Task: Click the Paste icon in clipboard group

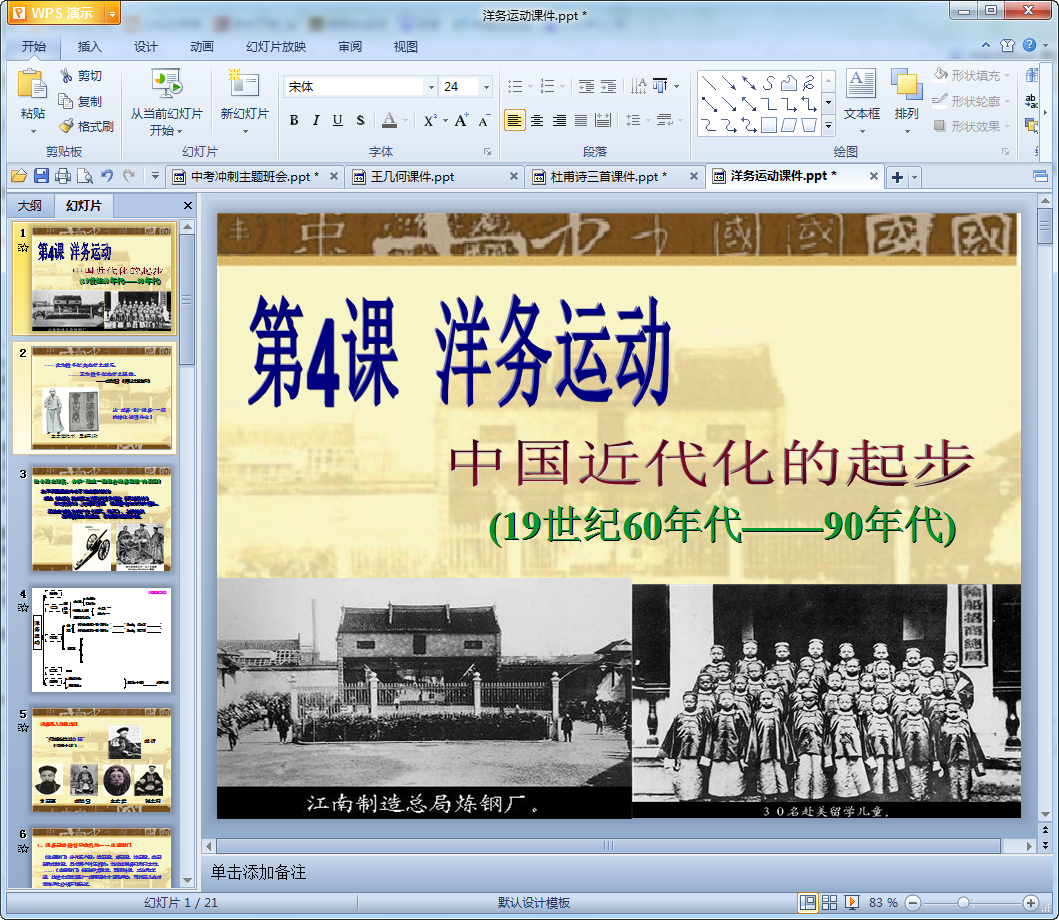Action: 32,86
